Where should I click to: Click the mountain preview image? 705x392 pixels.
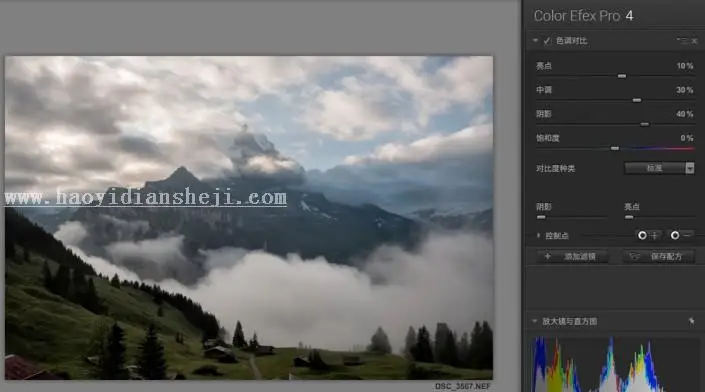pyautogui.click(x=249, y=218)
